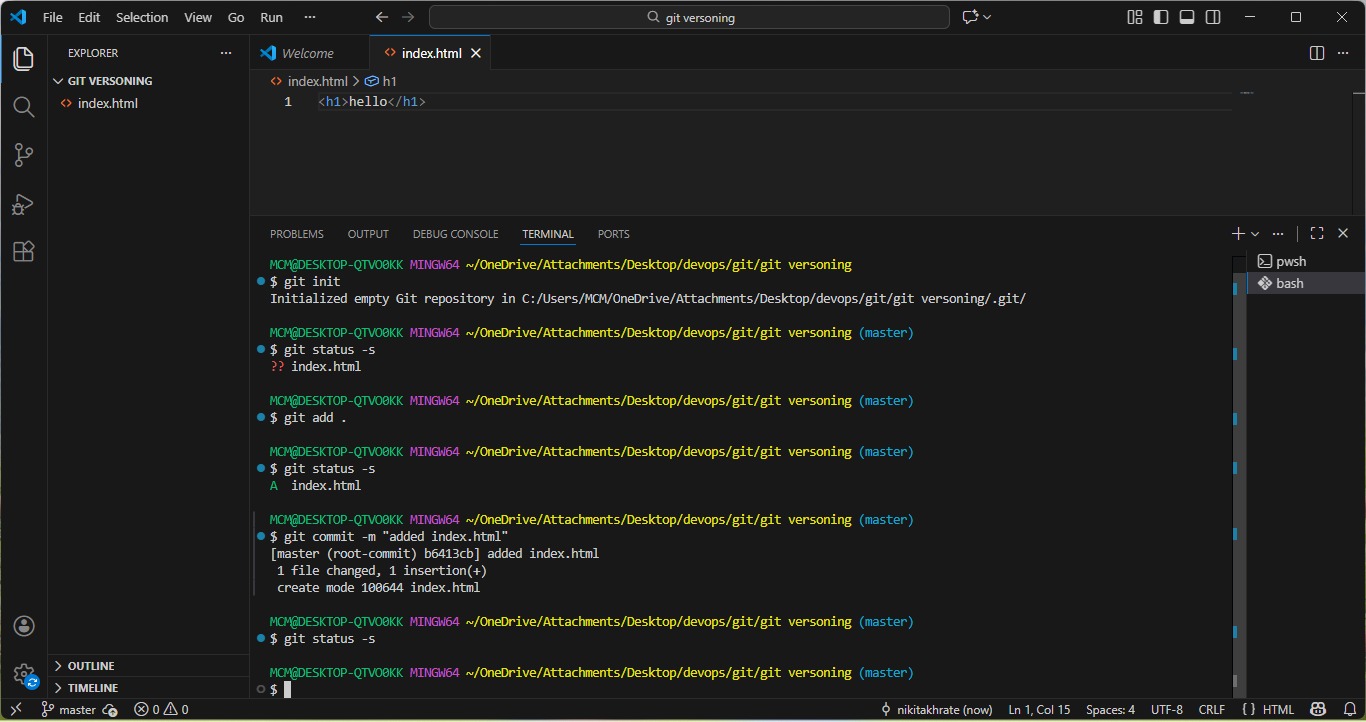The height and width of the screenshot is (722, 1366).
Task: Open the Copilot chat dropdown chevron
Action: pyautogui.click(x=987, y=17)
